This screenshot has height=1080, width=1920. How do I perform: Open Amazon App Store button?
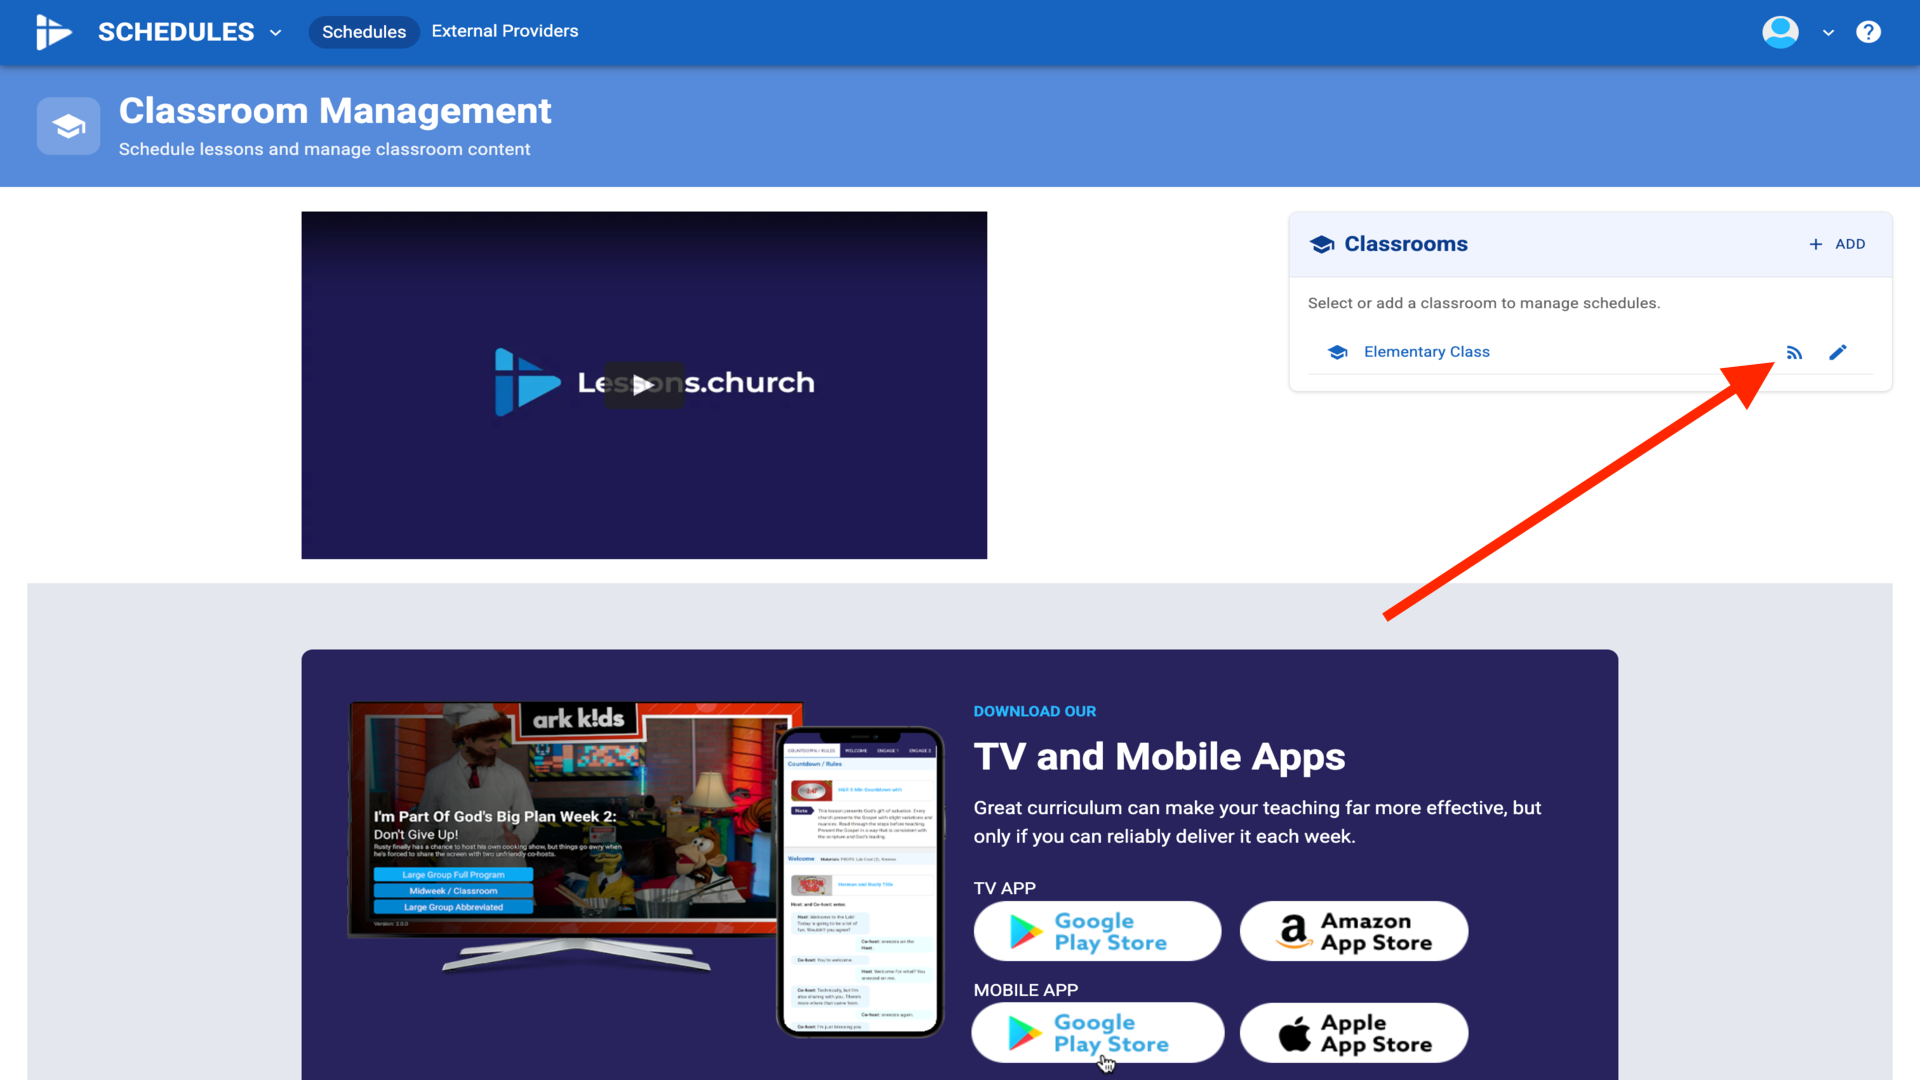[1353, 932]
